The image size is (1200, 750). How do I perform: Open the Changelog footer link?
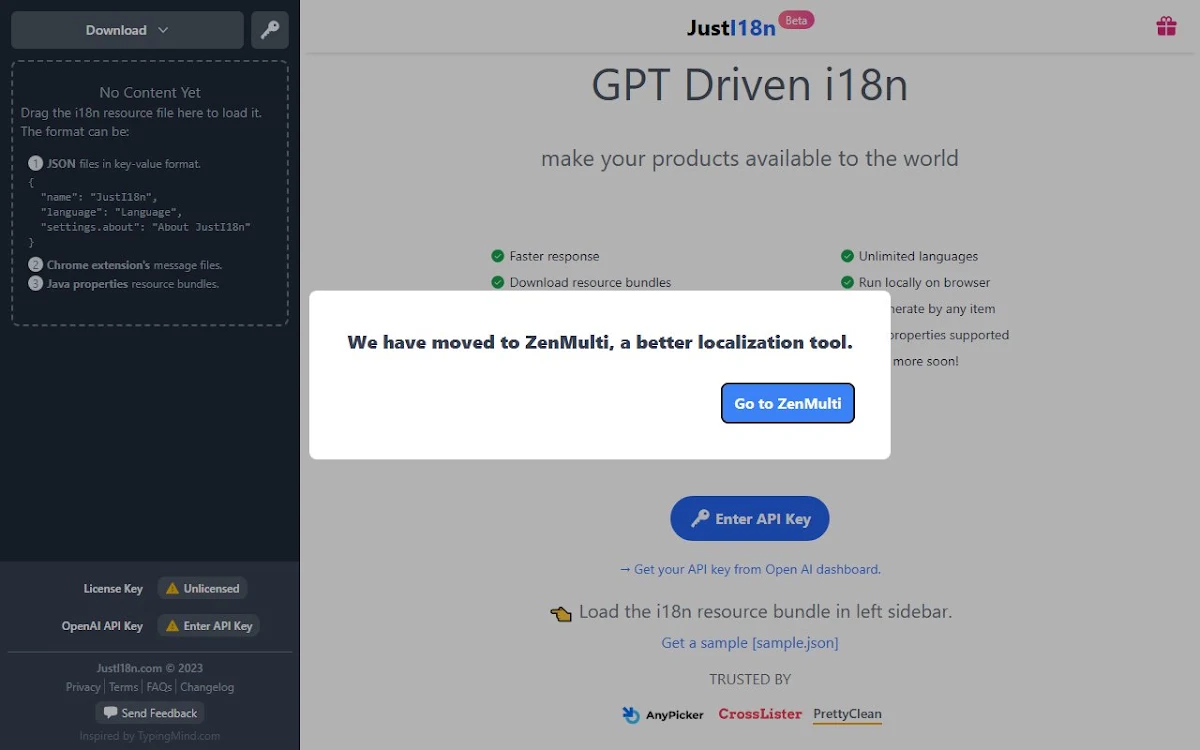[207, 687]
